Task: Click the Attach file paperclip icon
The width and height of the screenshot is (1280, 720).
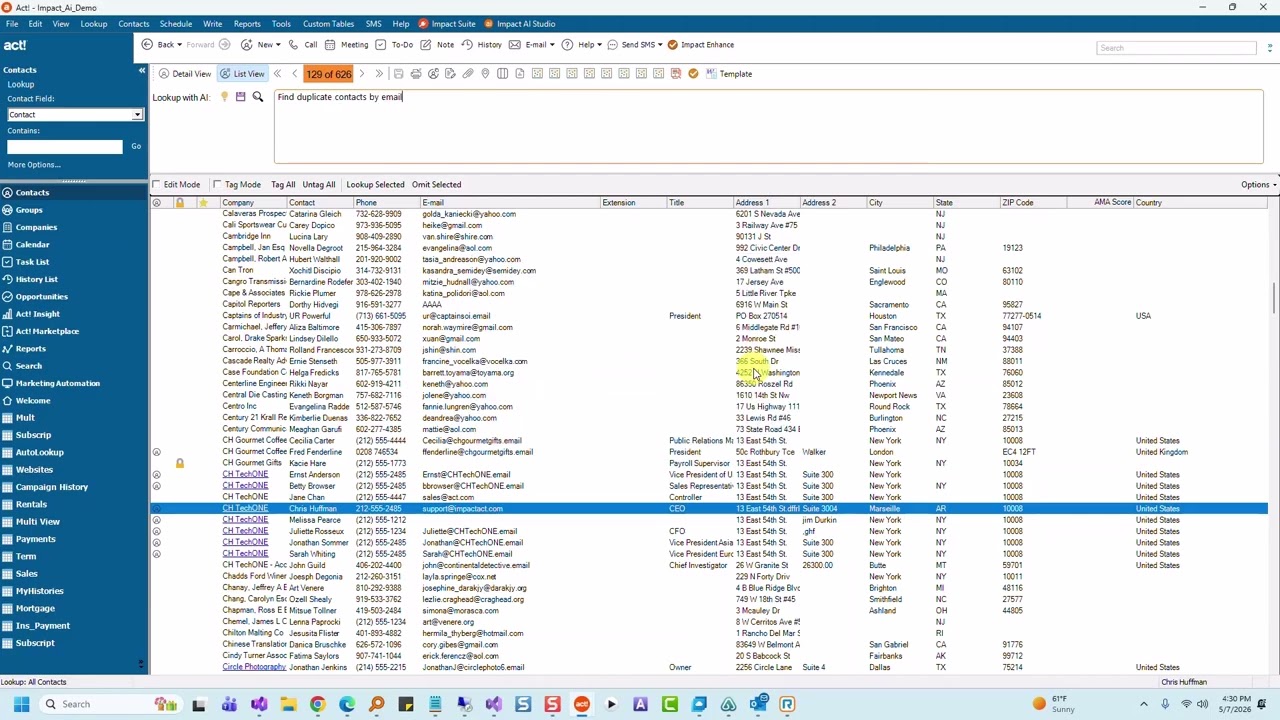Action: pyautogui.click(x=467, y=74)
